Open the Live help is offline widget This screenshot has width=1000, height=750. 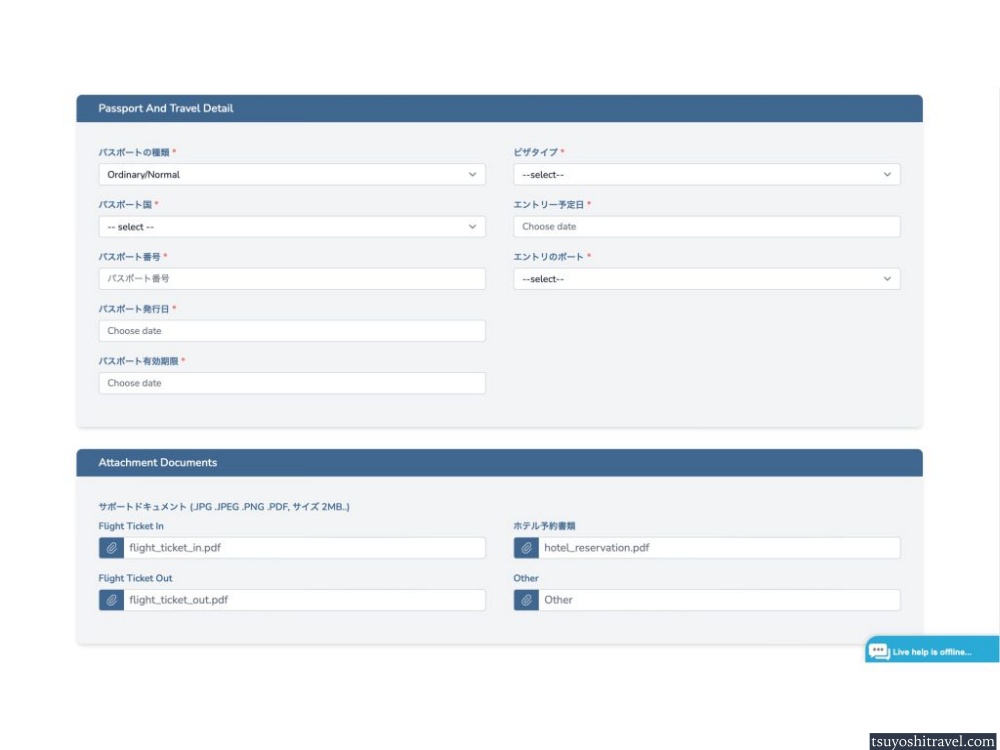click(932, 652)
